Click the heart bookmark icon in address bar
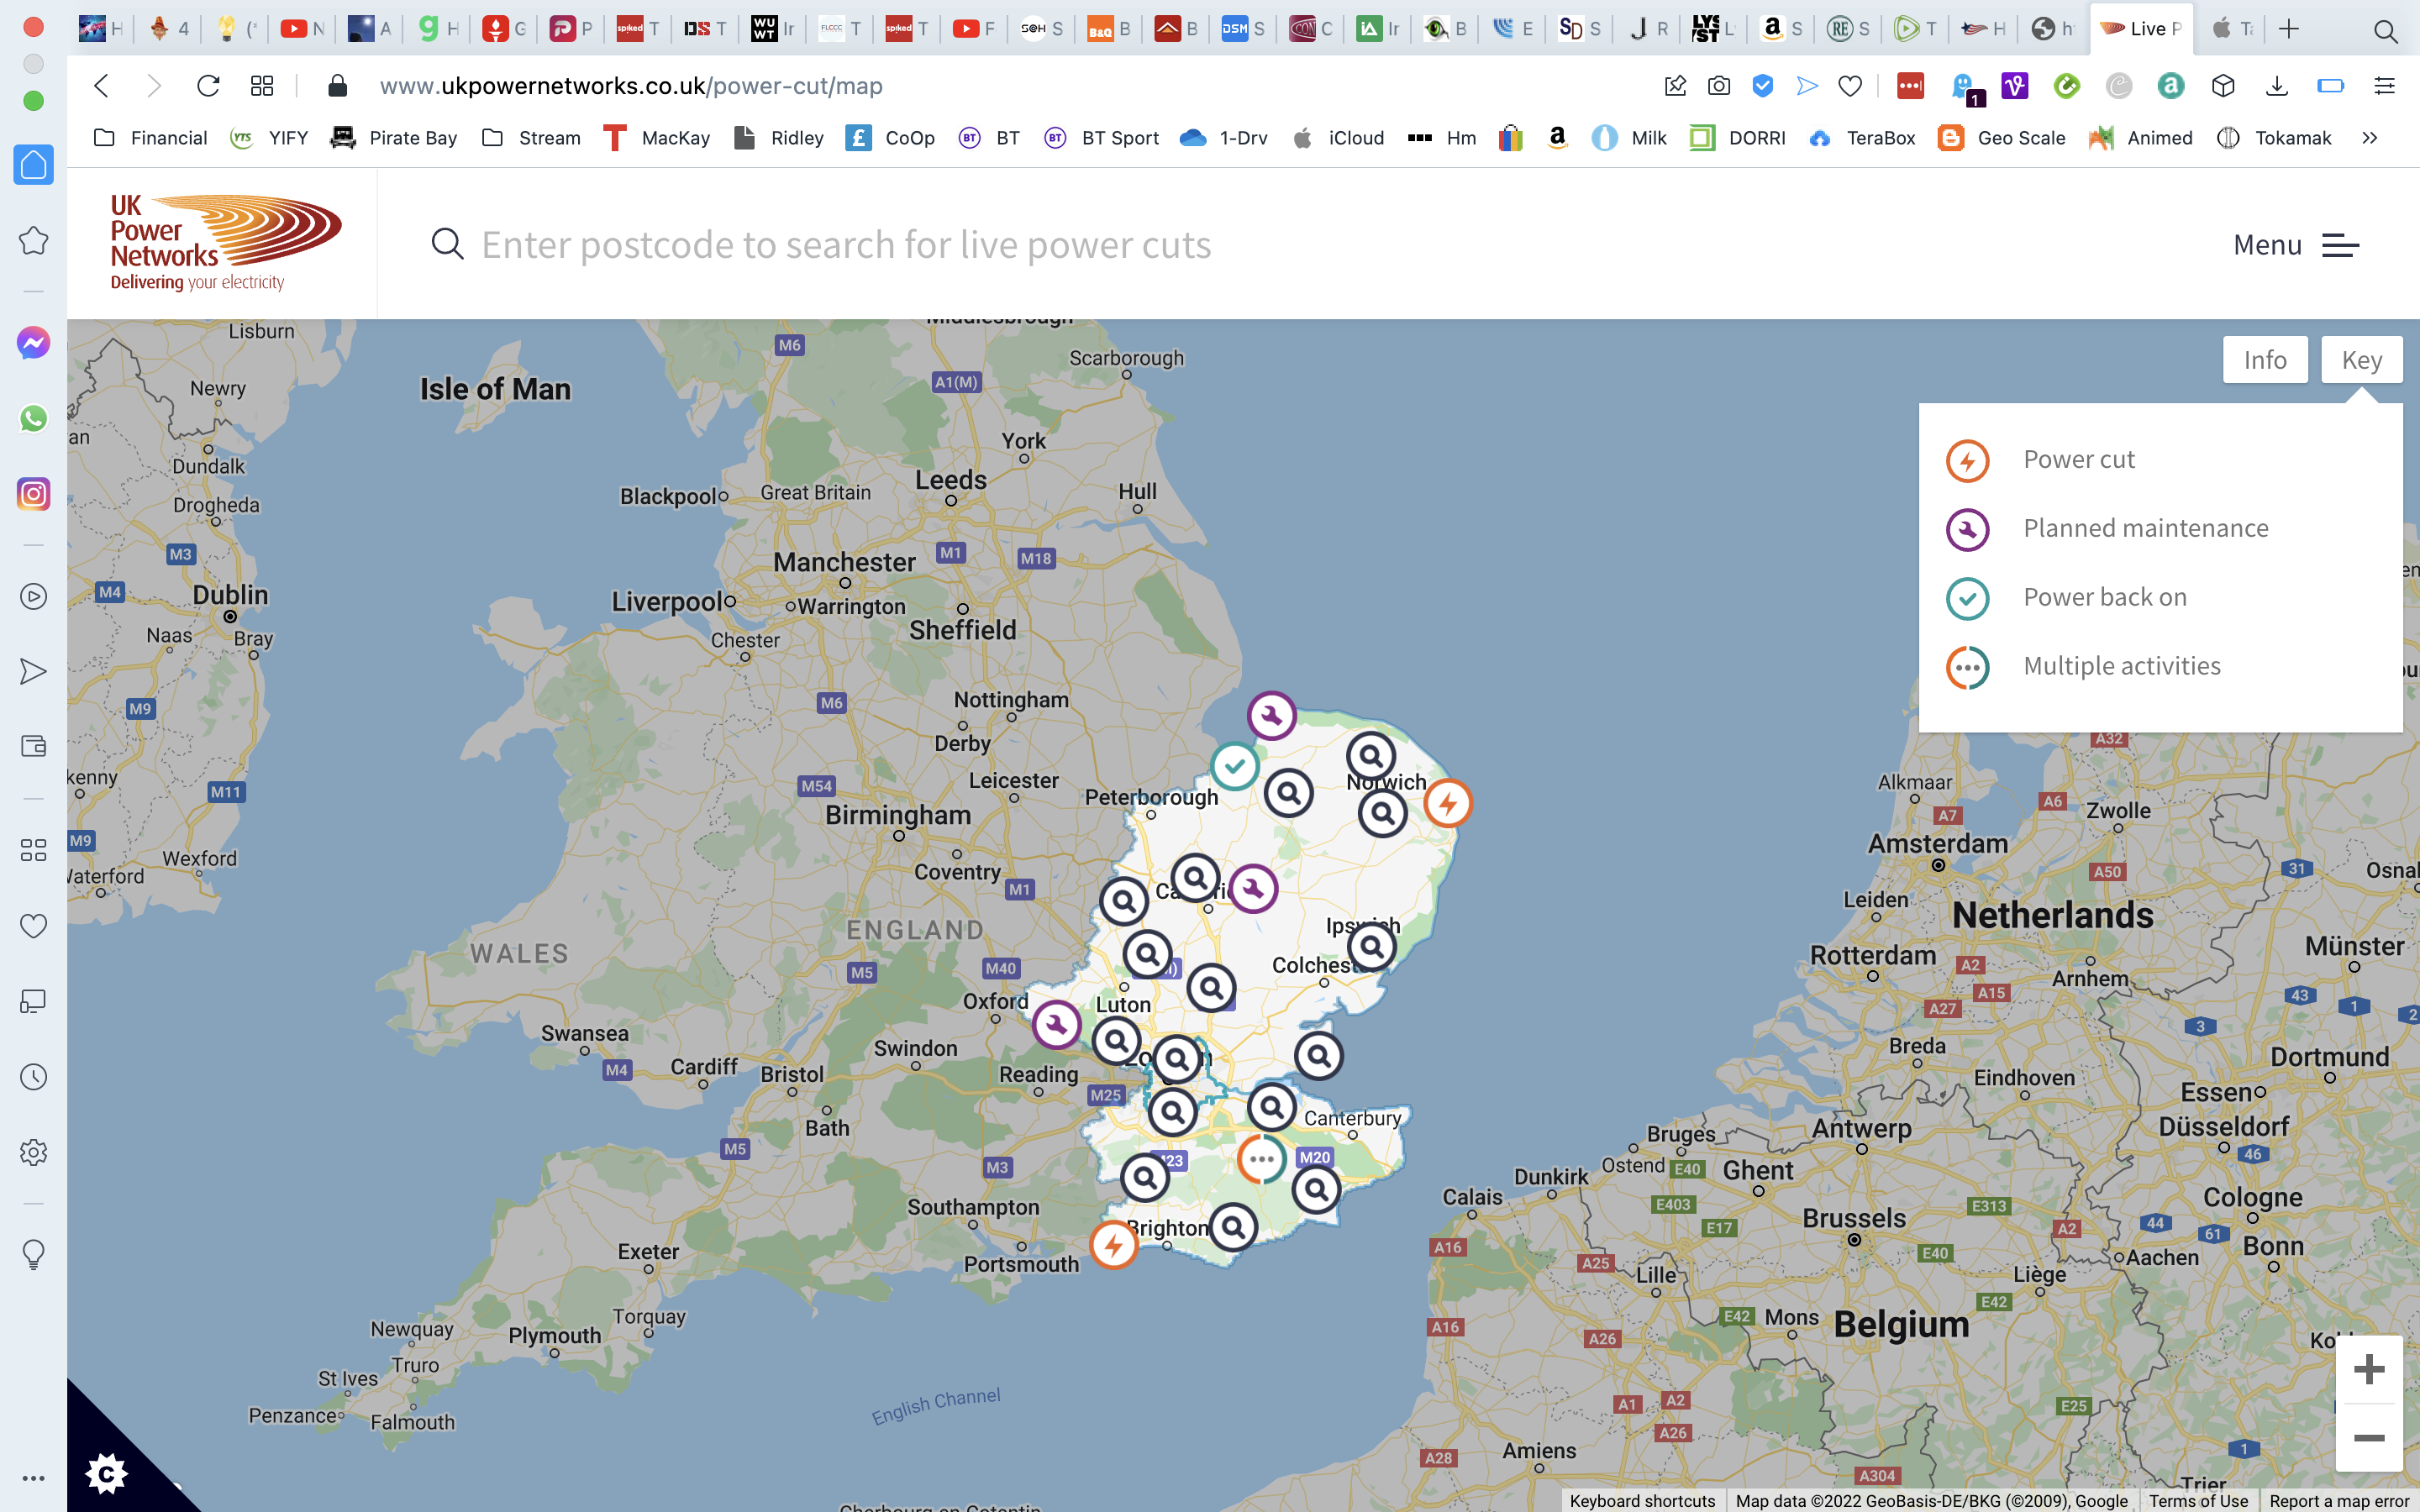Viewport: 2420px width, 1512px height. point(1850,86)
